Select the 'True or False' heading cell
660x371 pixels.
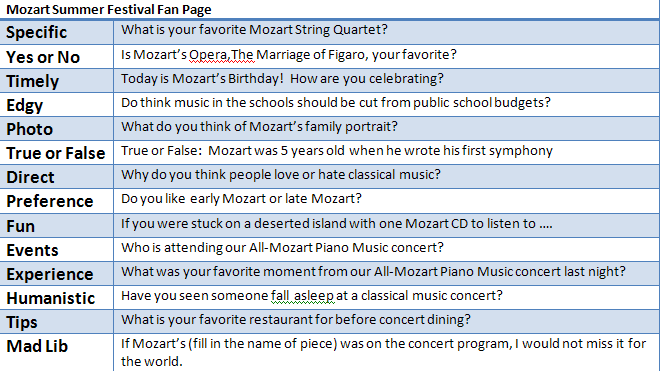tap(56, 152)
